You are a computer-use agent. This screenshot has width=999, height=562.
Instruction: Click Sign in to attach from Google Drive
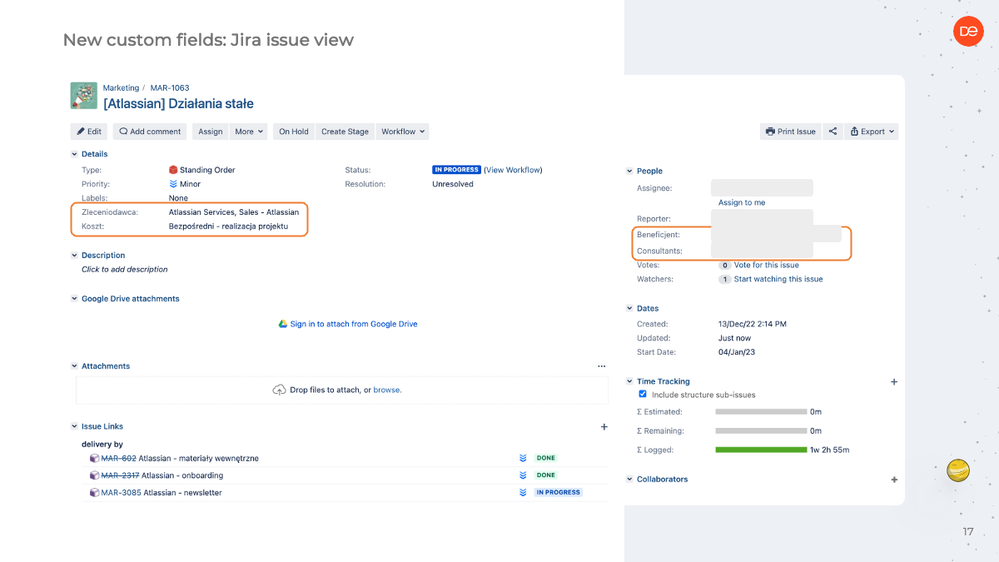[354, 324]
